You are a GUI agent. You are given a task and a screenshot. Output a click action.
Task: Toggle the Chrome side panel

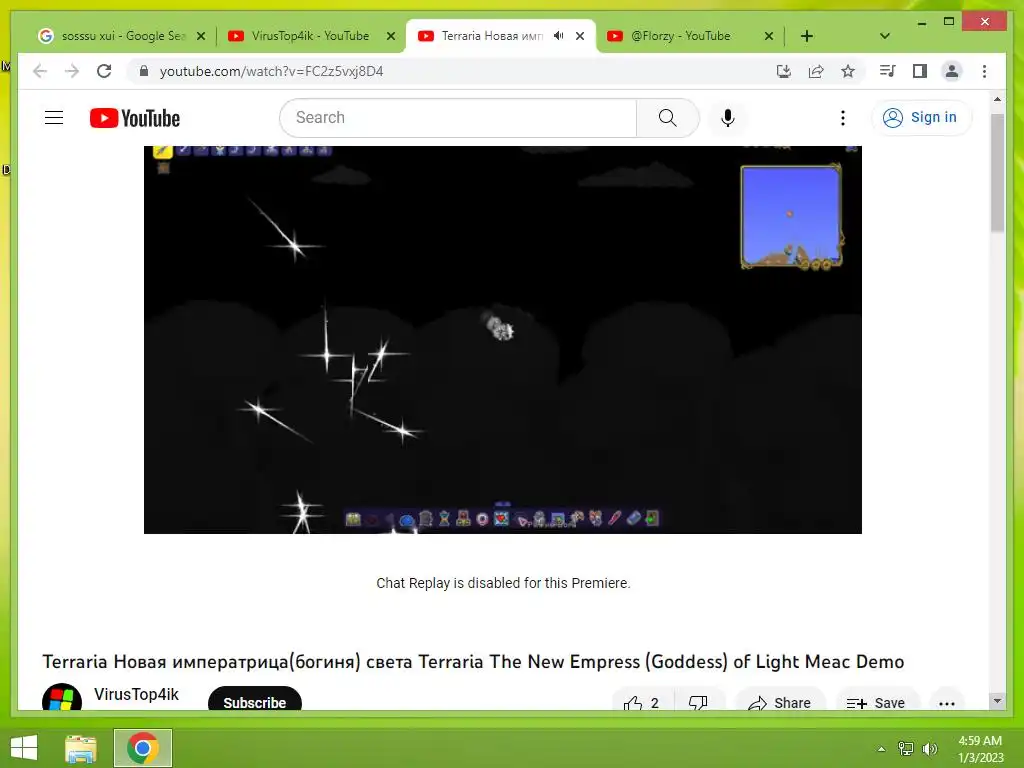(x=920, y=71)
